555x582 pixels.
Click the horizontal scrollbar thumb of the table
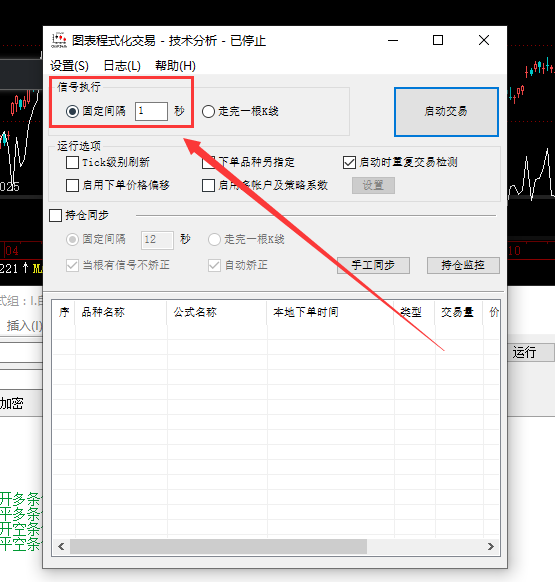click(218, 546)
